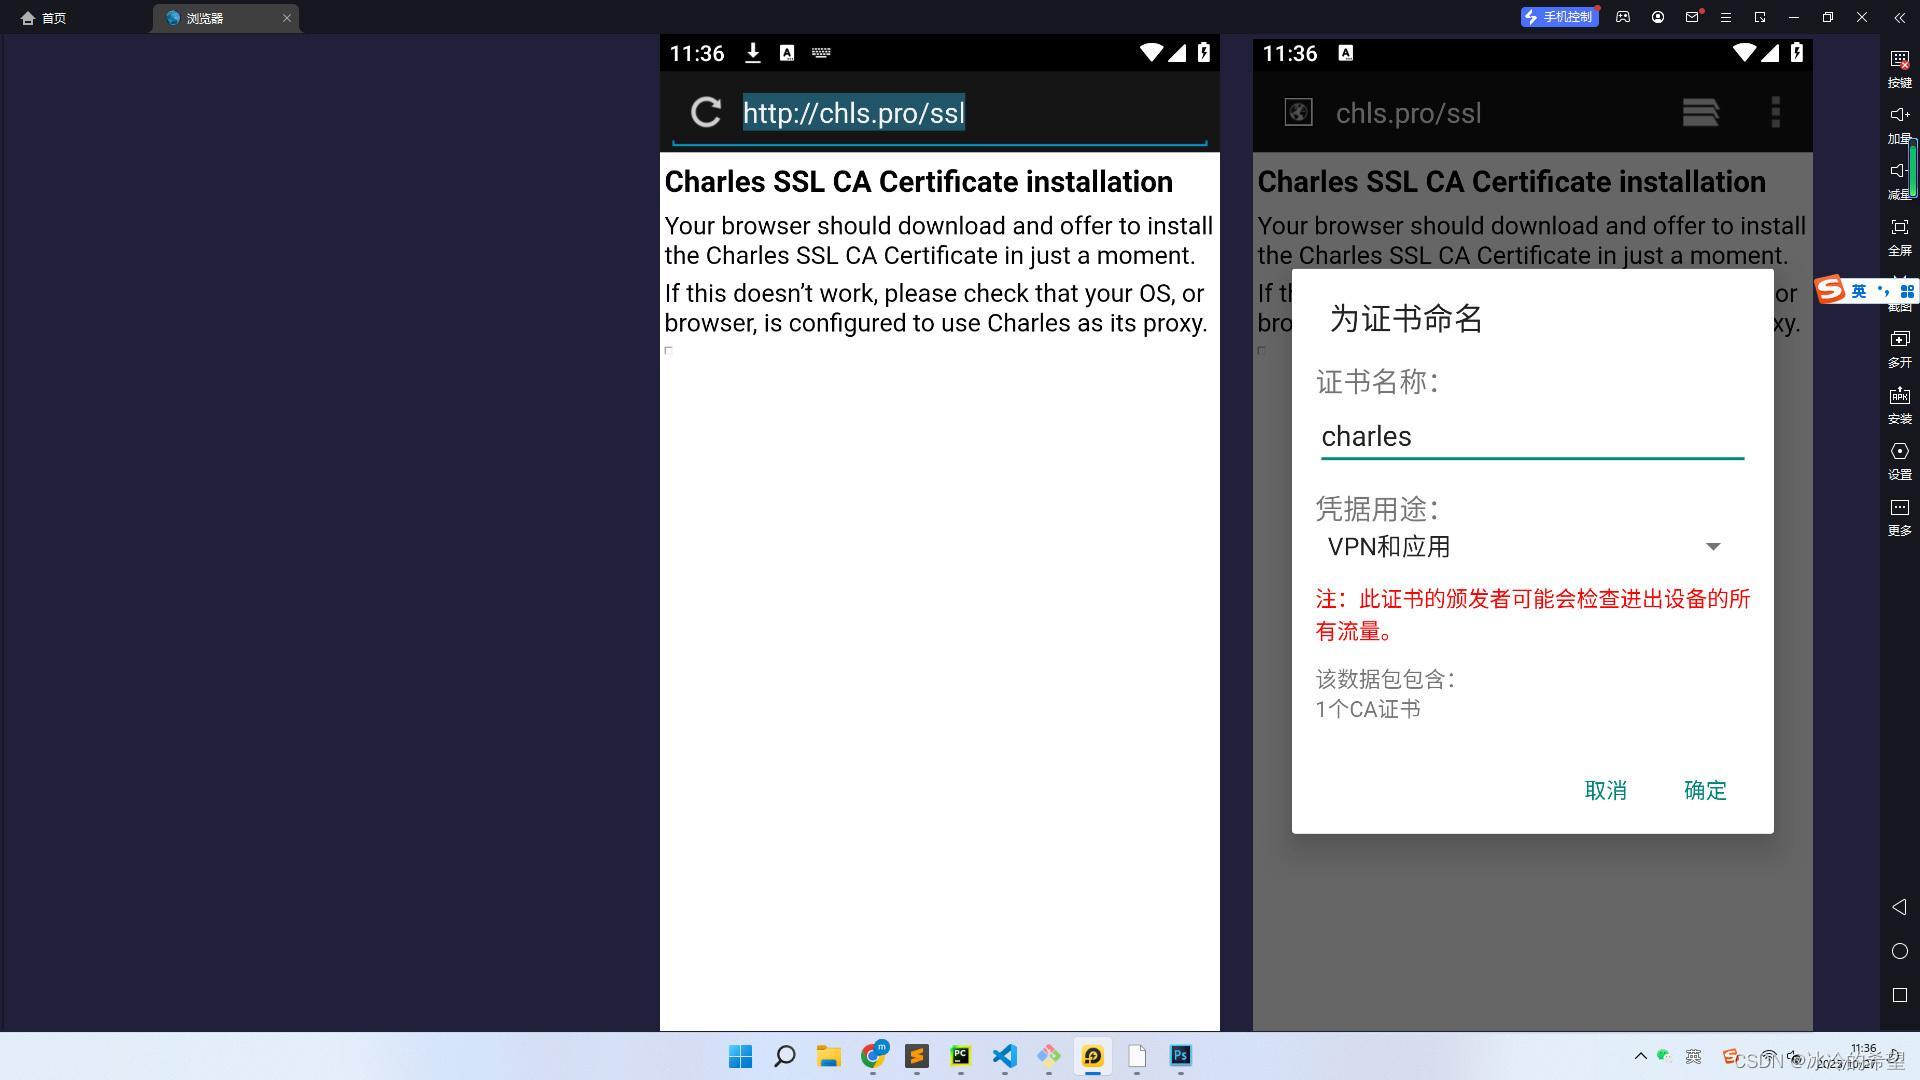The height and width of the screenshot is (1080, 1920).
Task: Open the 手机控制 phone control button
Action: tap(1558, 17)
